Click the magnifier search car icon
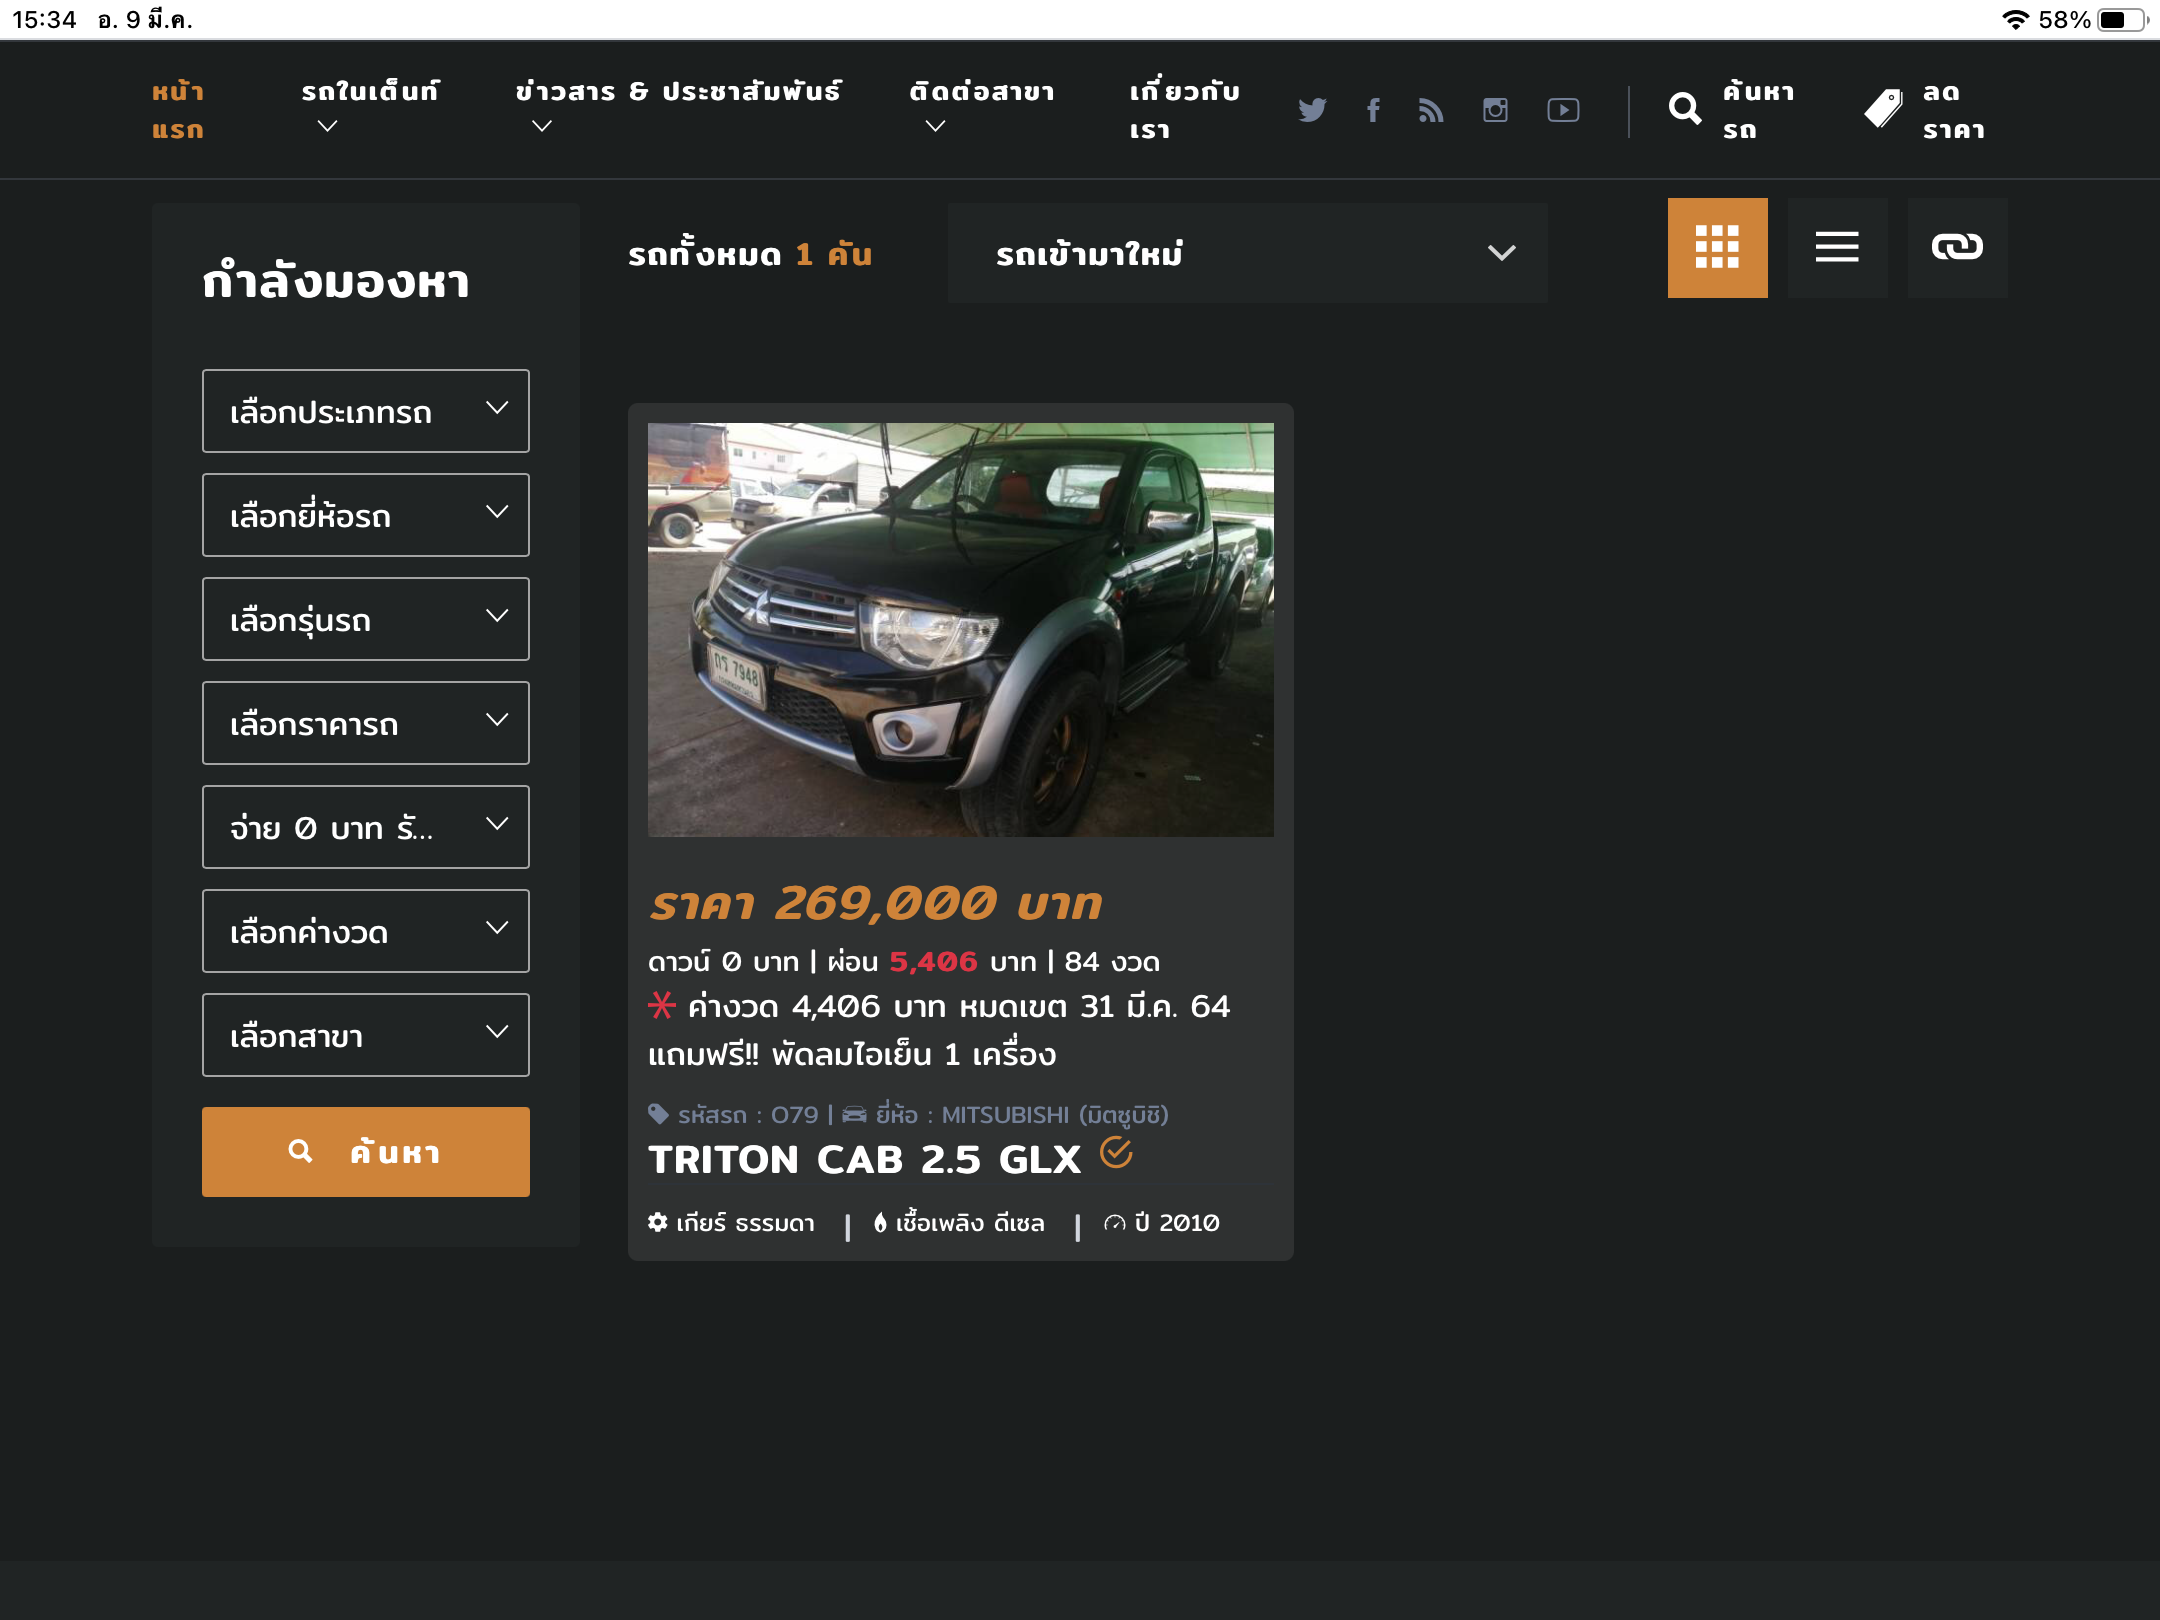This screenshot has width=2160, height=1620. [1685, 109]
